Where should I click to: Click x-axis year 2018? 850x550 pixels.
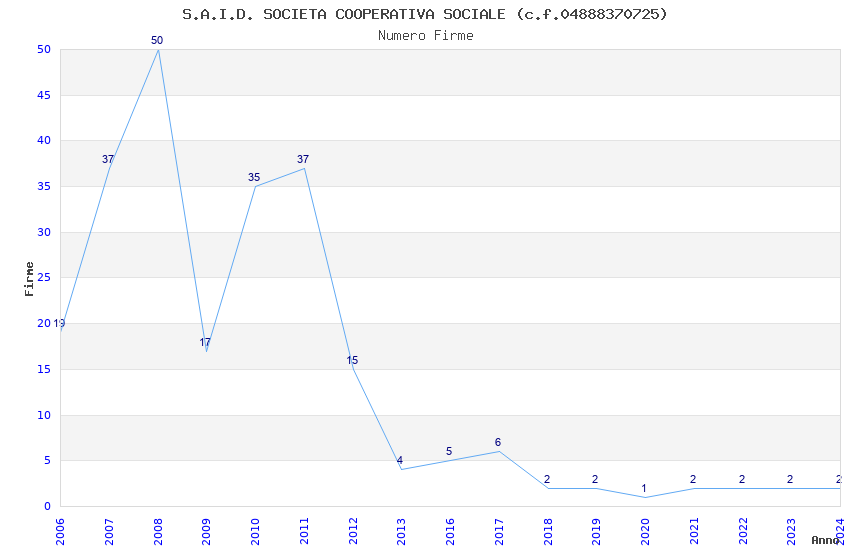[x=548, y=532]
